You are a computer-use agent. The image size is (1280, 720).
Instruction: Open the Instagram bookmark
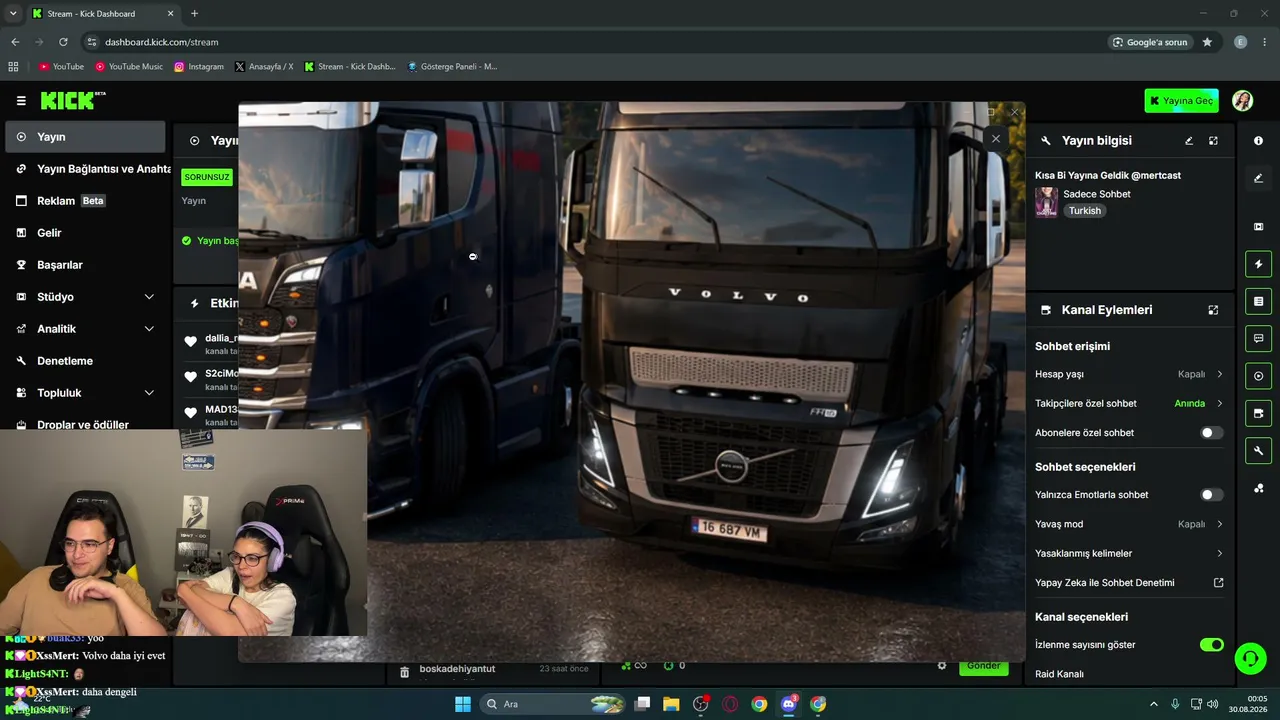pyautogui.click(x=199, y=67)
